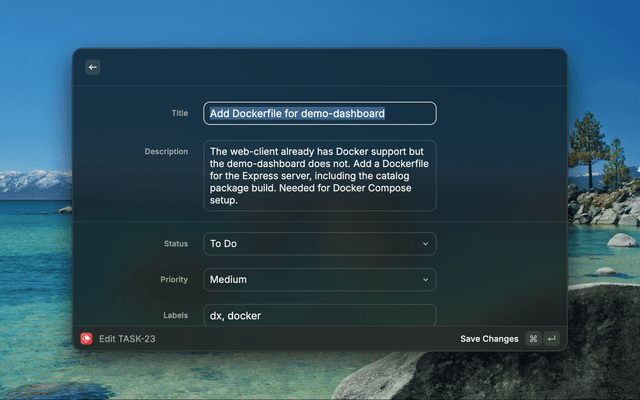Screen dimensions: 640x400
Task: Go back using the arrow button
Action: point(93,67)
